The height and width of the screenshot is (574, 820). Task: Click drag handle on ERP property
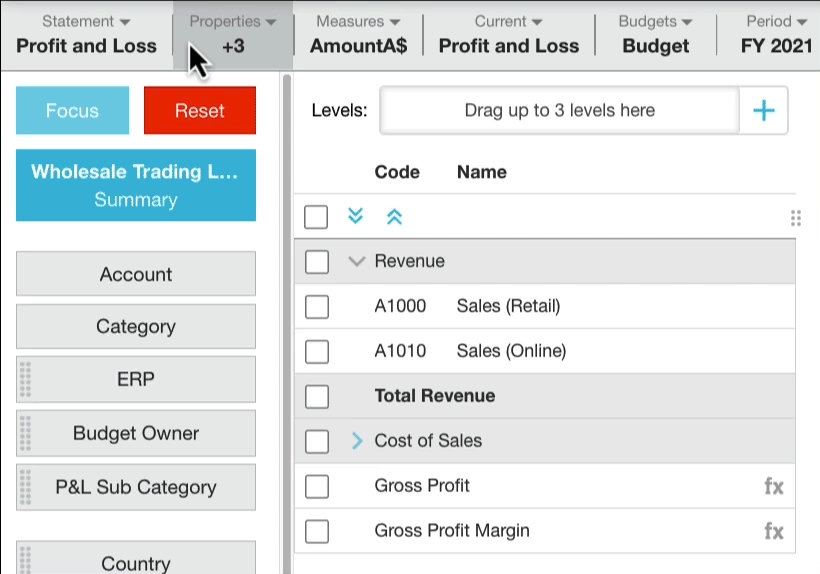click(26, 380)
